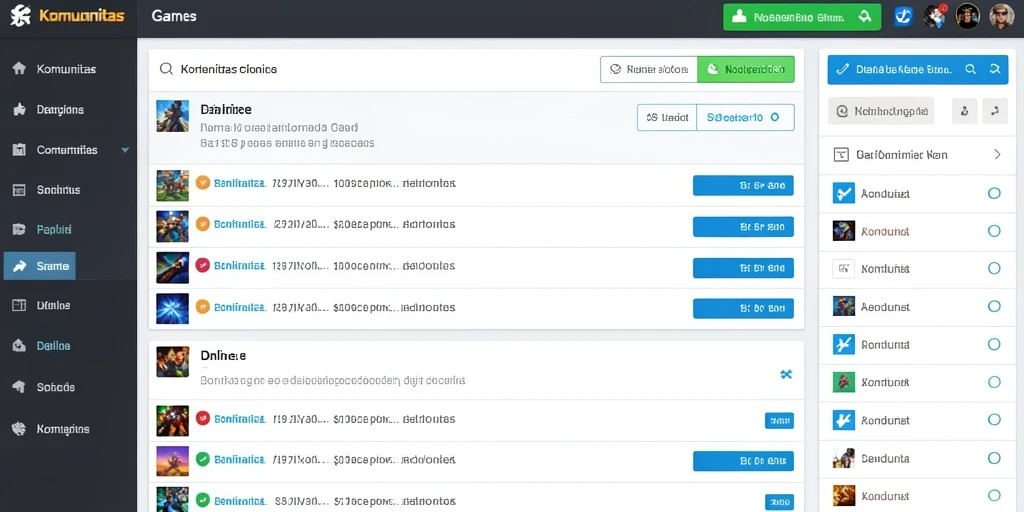Open the Nolmhnduppite selector in right panel

pyautogui.click(x=881, y=111)
